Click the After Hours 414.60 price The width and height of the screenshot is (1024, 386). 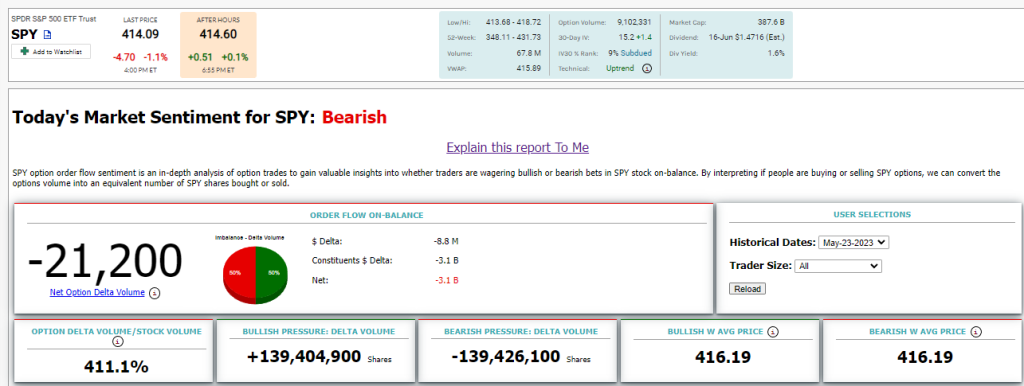click(218, 35)
